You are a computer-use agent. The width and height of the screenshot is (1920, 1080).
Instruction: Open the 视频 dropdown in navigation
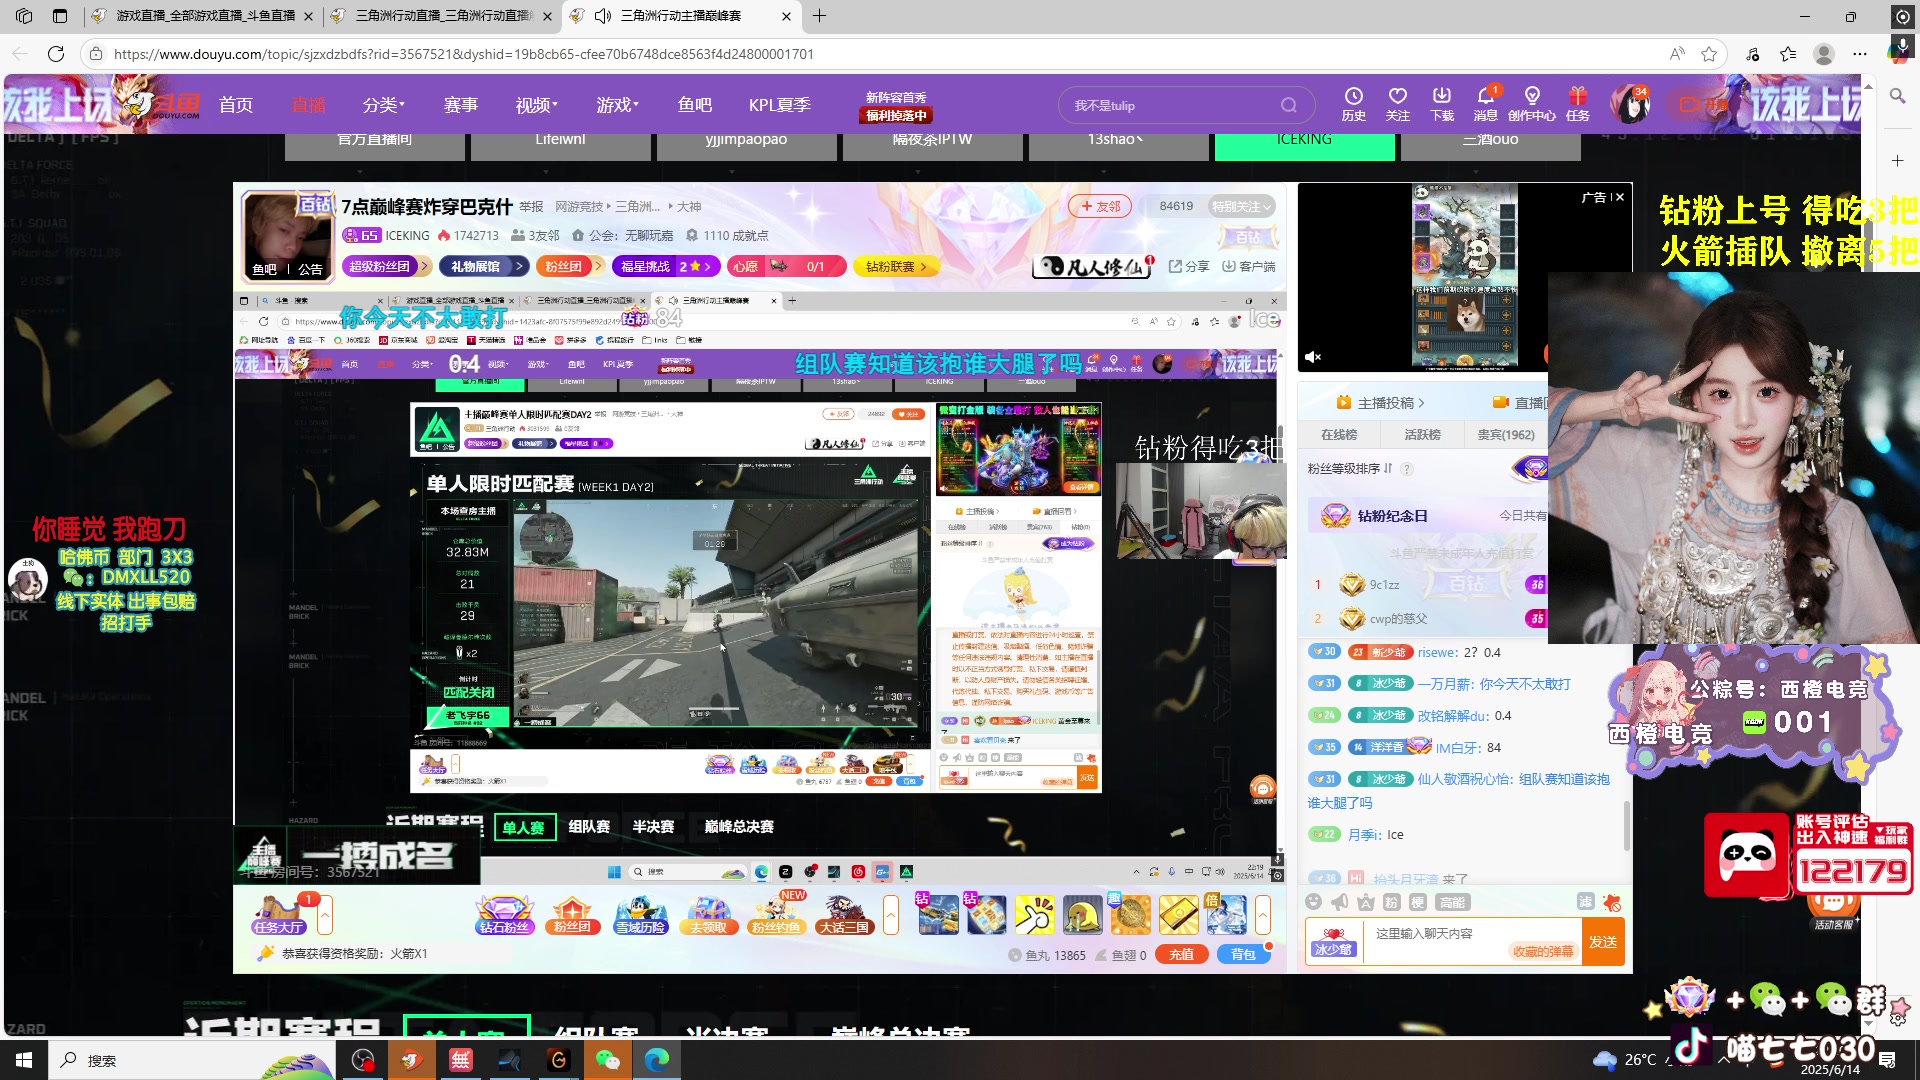click(x=537, y=105)
